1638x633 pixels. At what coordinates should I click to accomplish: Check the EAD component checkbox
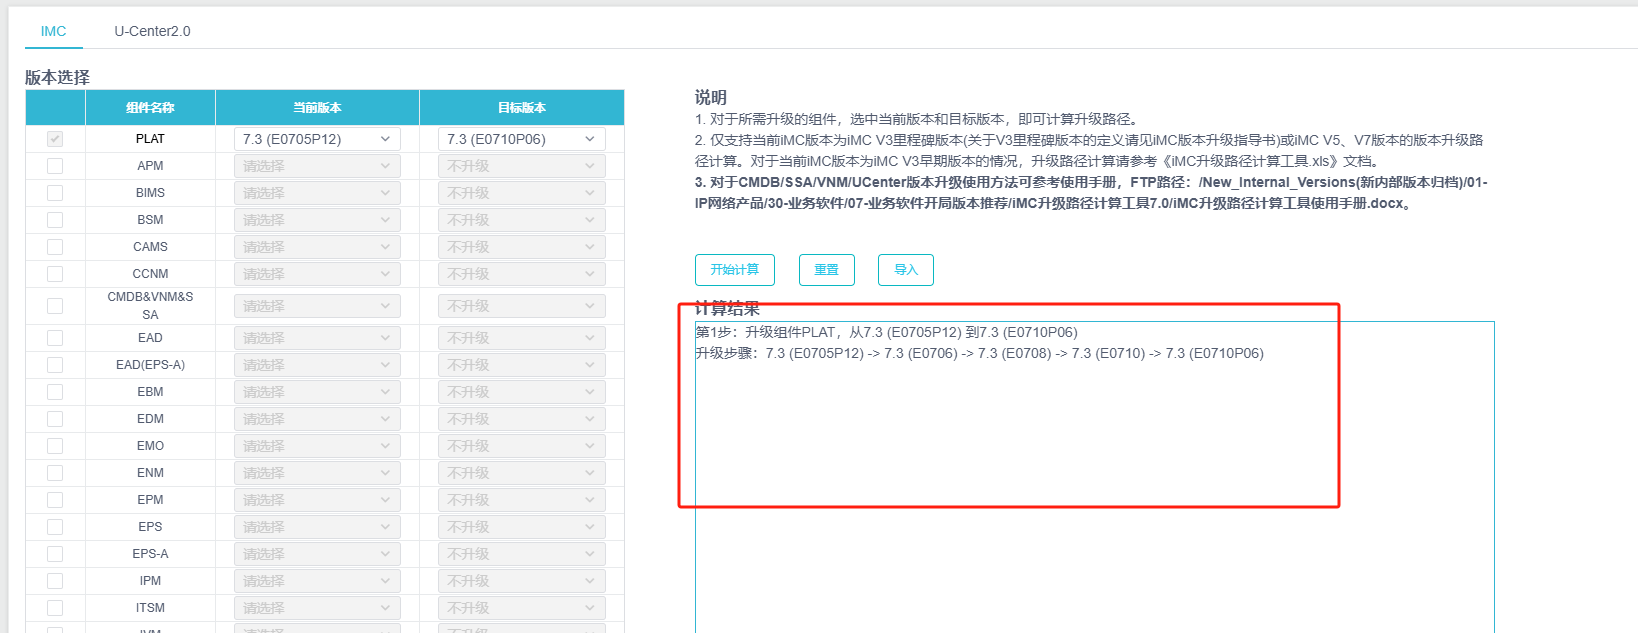tap(55, 338)
